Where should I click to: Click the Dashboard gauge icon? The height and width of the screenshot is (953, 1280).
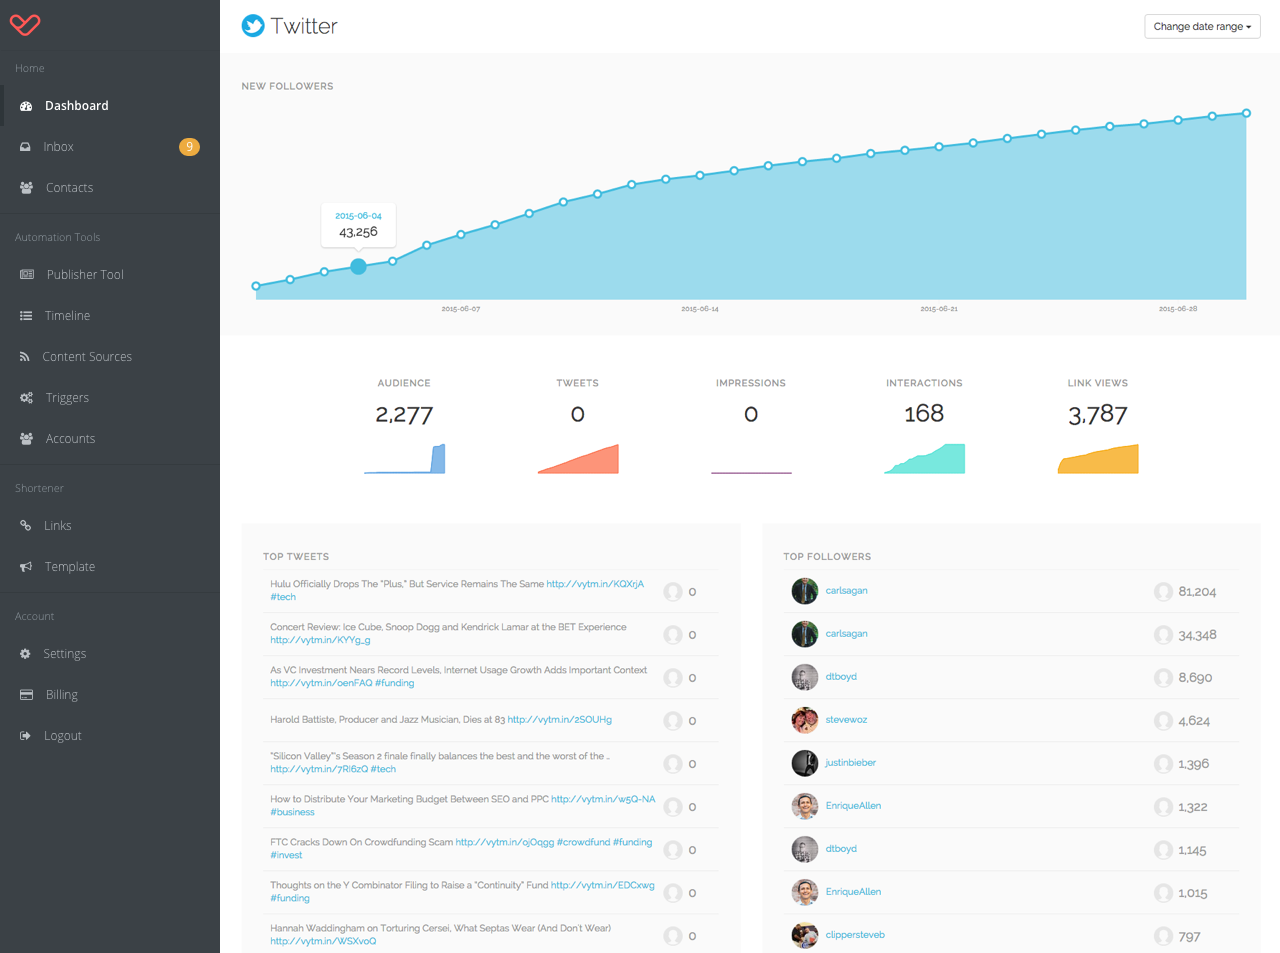tap(26, 106)
